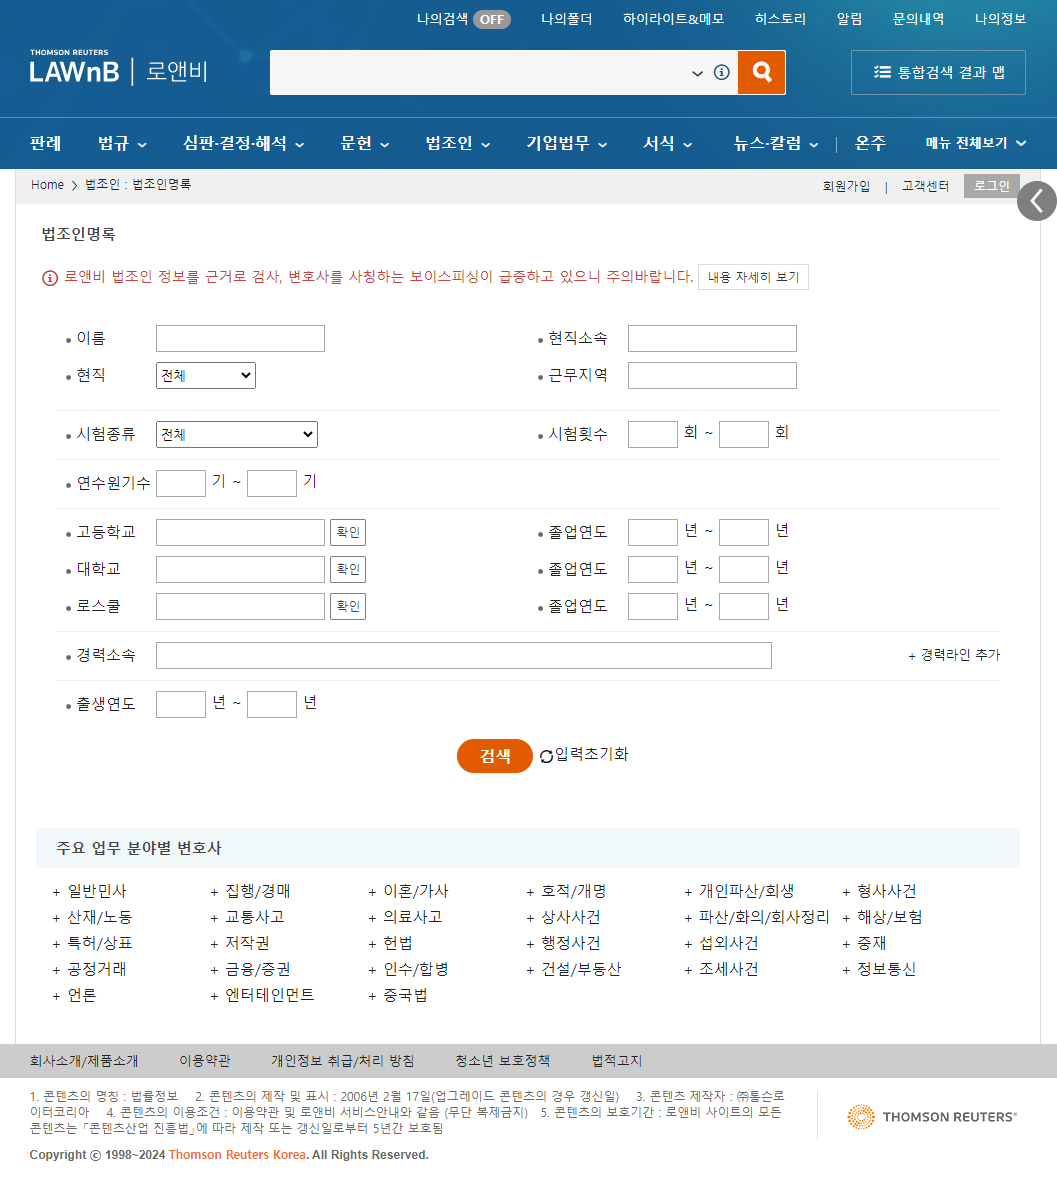The width and height of the screenshot is (1057, 1179).
Task: Click 내용 자세히 보기 button
Action: point(753,277)
